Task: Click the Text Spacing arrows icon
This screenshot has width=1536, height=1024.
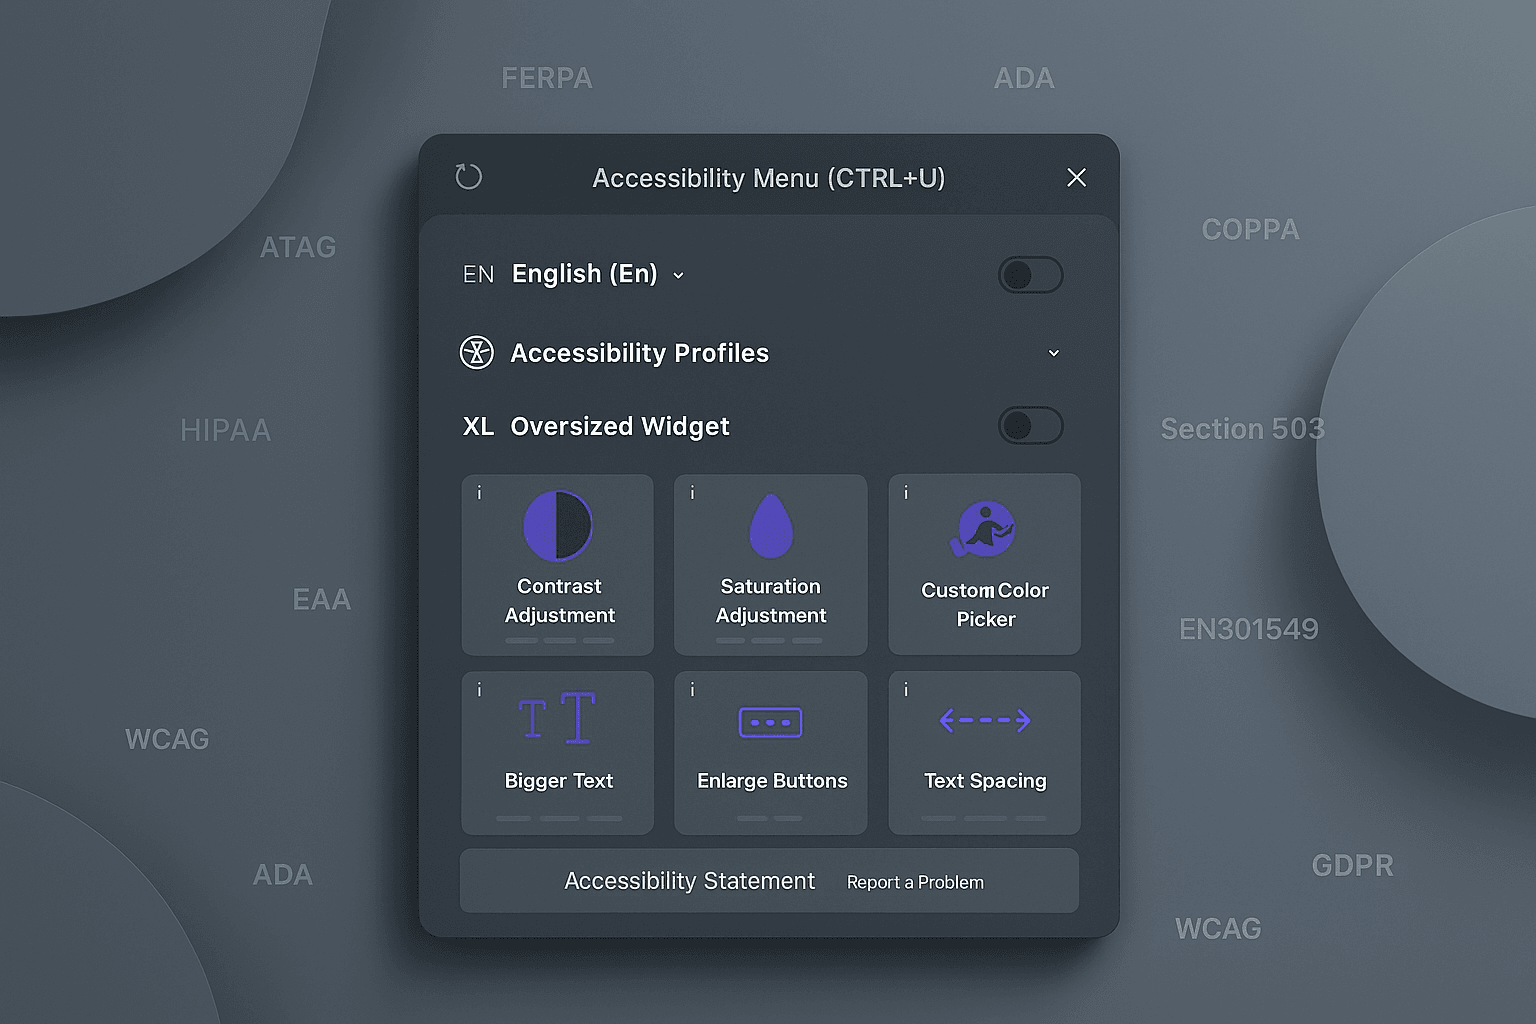Action: click(985, 720)
